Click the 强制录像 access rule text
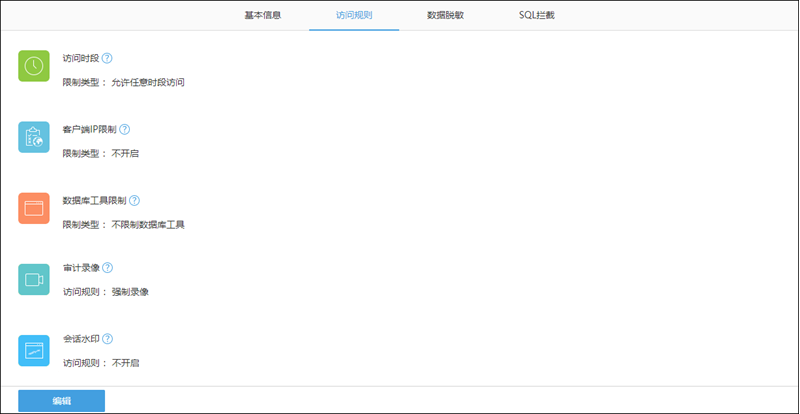 coord(130,292)
